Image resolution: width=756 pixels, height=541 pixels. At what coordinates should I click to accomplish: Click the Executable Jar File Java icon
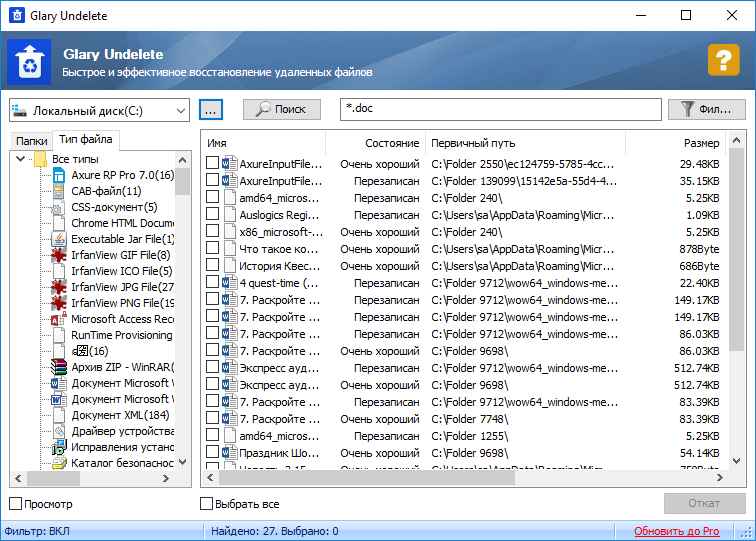pyautogui.click(x=59, y=239)
